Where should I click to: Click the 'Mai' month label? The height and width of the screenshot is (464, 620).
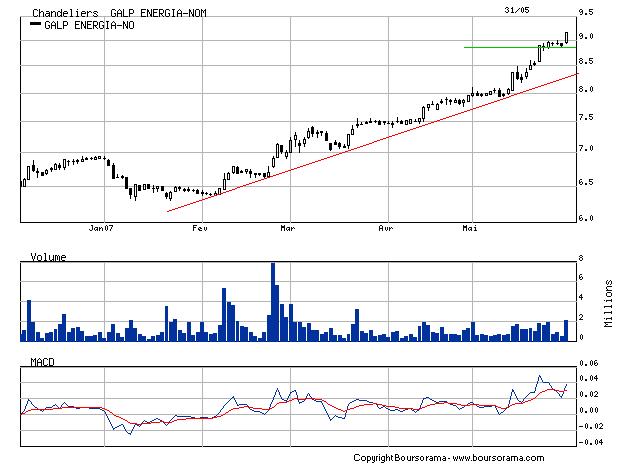point(470,228)
